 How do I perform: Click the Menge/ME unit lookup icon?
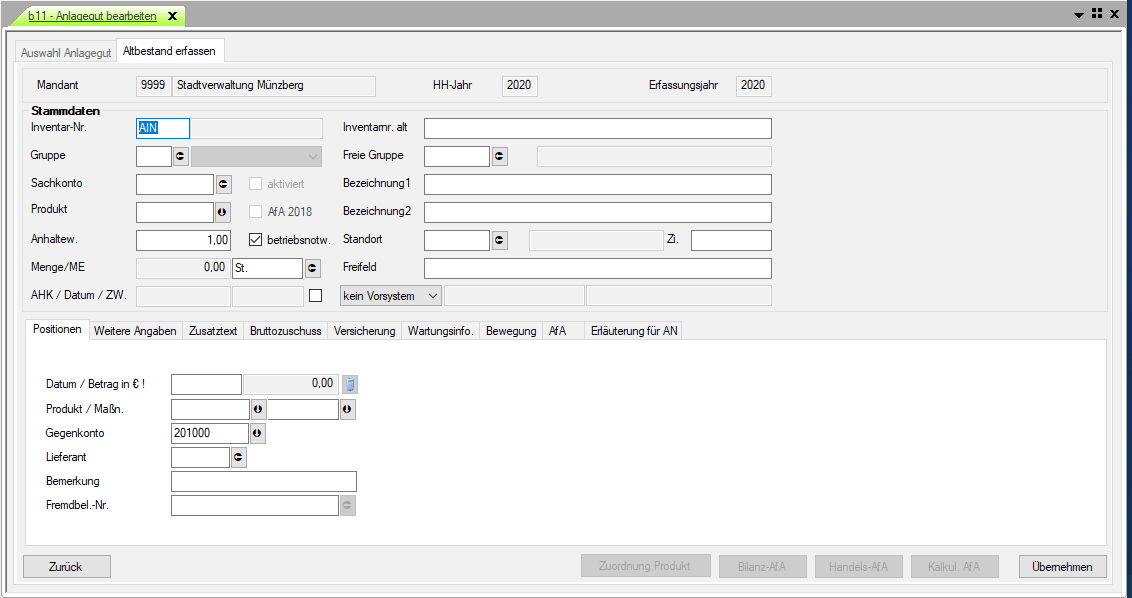tap(313, 268)
